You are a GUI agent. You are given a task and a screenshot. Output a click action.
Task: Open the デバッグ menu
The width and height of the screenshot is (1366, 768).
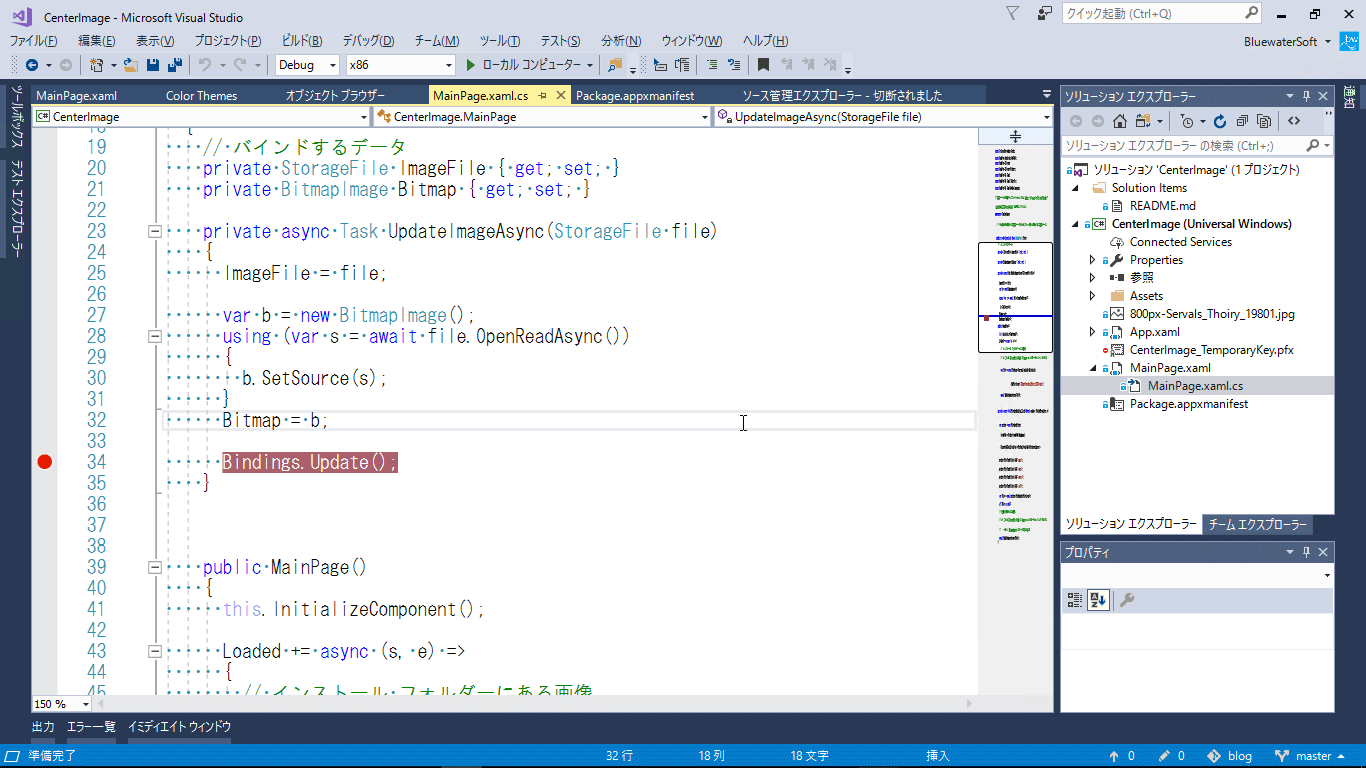pyautogui.click(x=368, y=41)
